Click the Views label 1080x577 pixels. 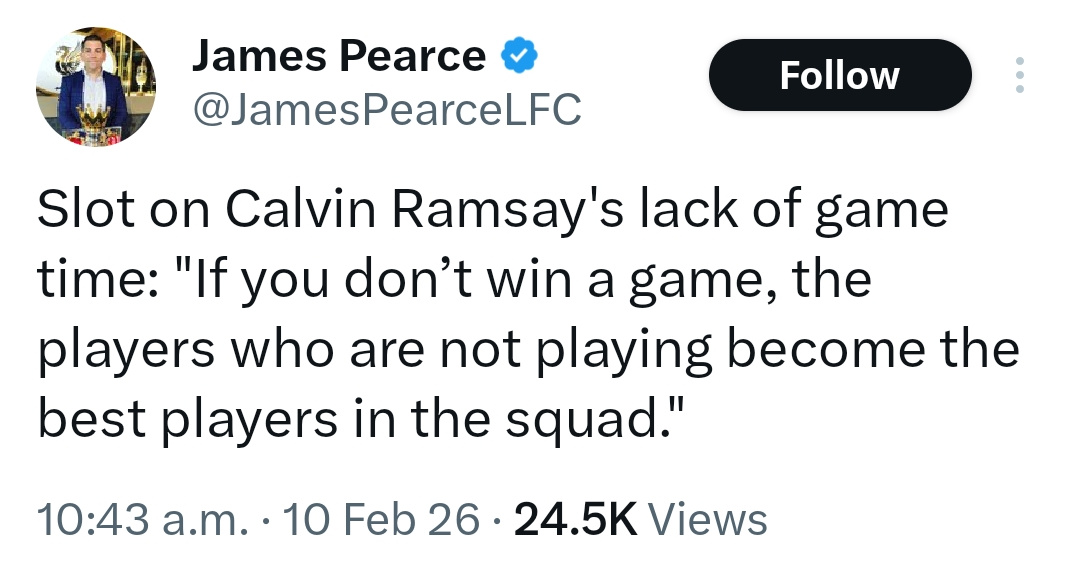pos(708,519)
